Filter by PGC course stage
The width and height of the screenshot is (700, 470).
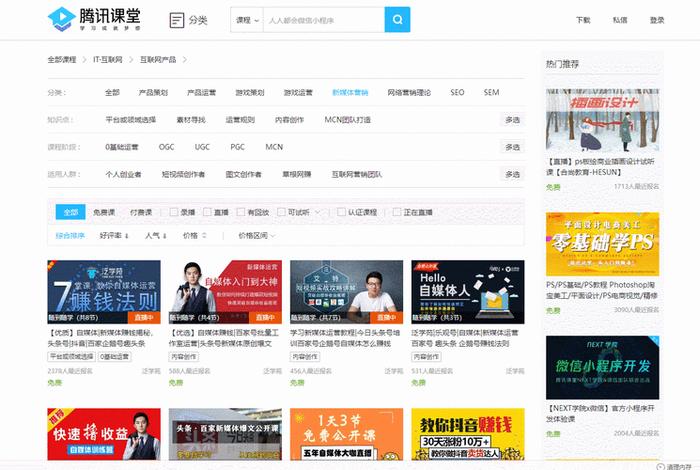[x=238, y=147]
